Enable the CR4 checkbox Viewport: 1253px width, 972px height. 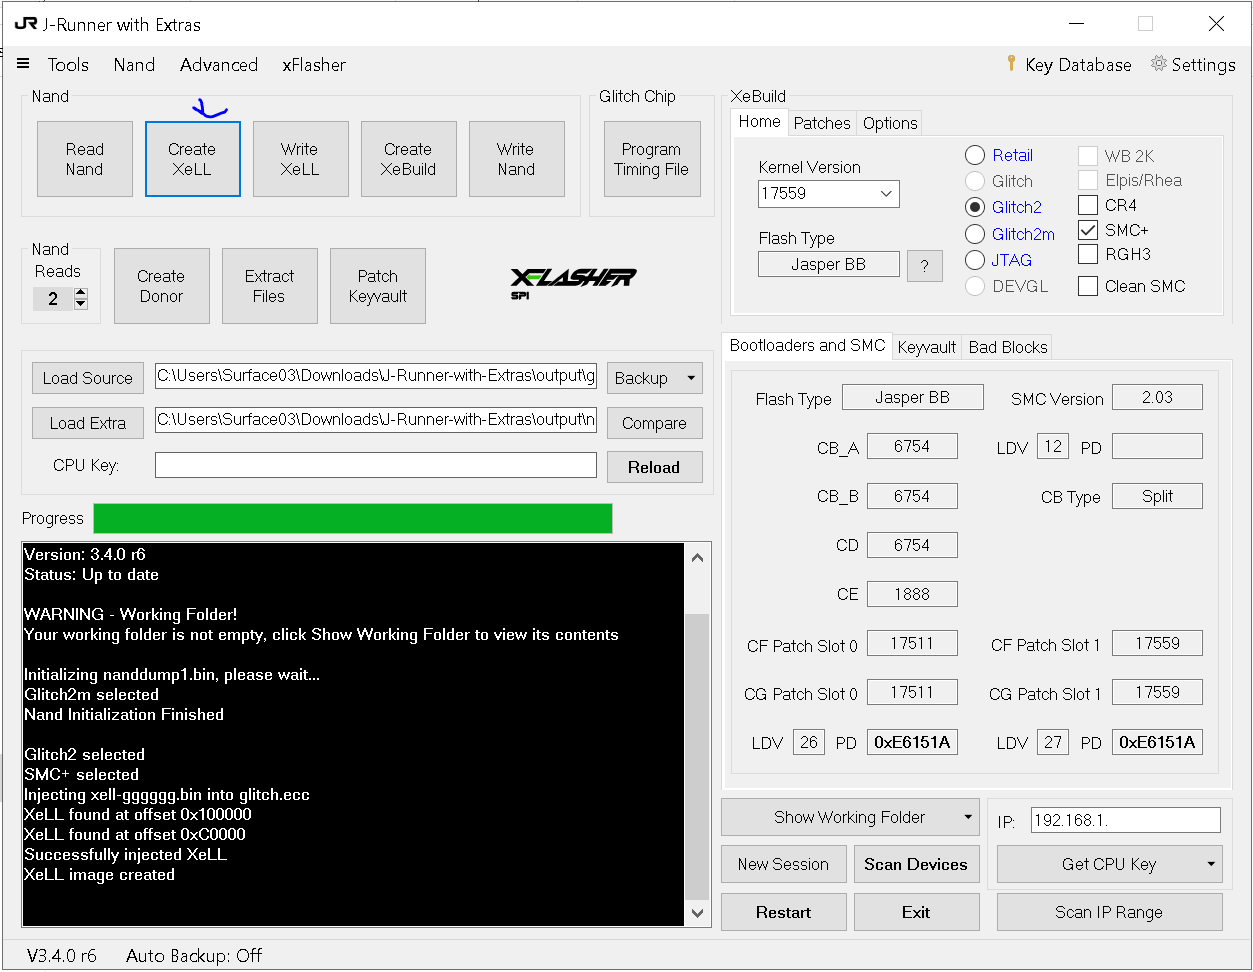(1088, 205)
